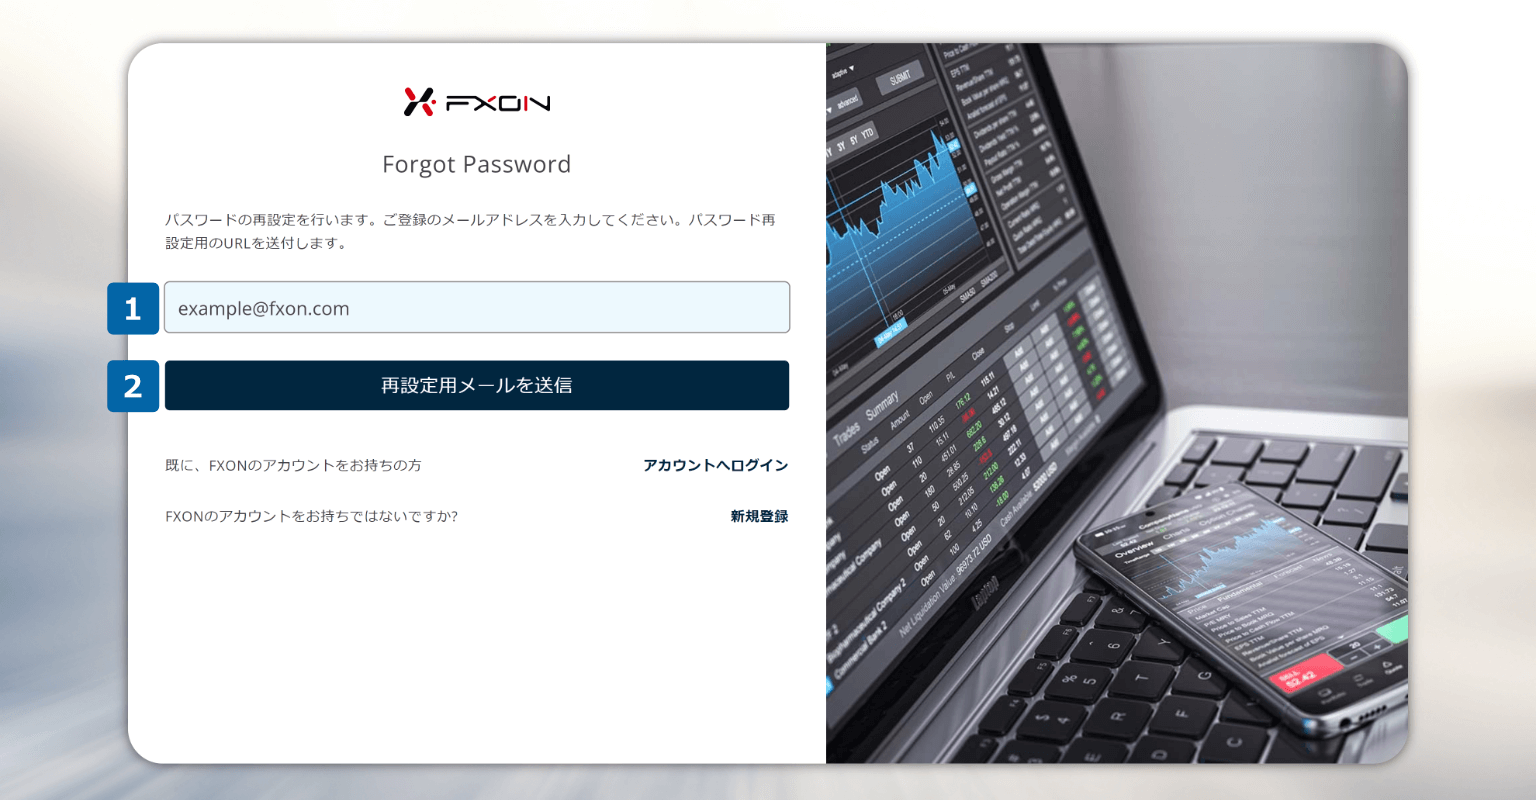Image resolution: width=1536 pixels, height=800 pixels.
Task: Click the 再設定用メールを送信 button
Action: (x=477, y=385)
